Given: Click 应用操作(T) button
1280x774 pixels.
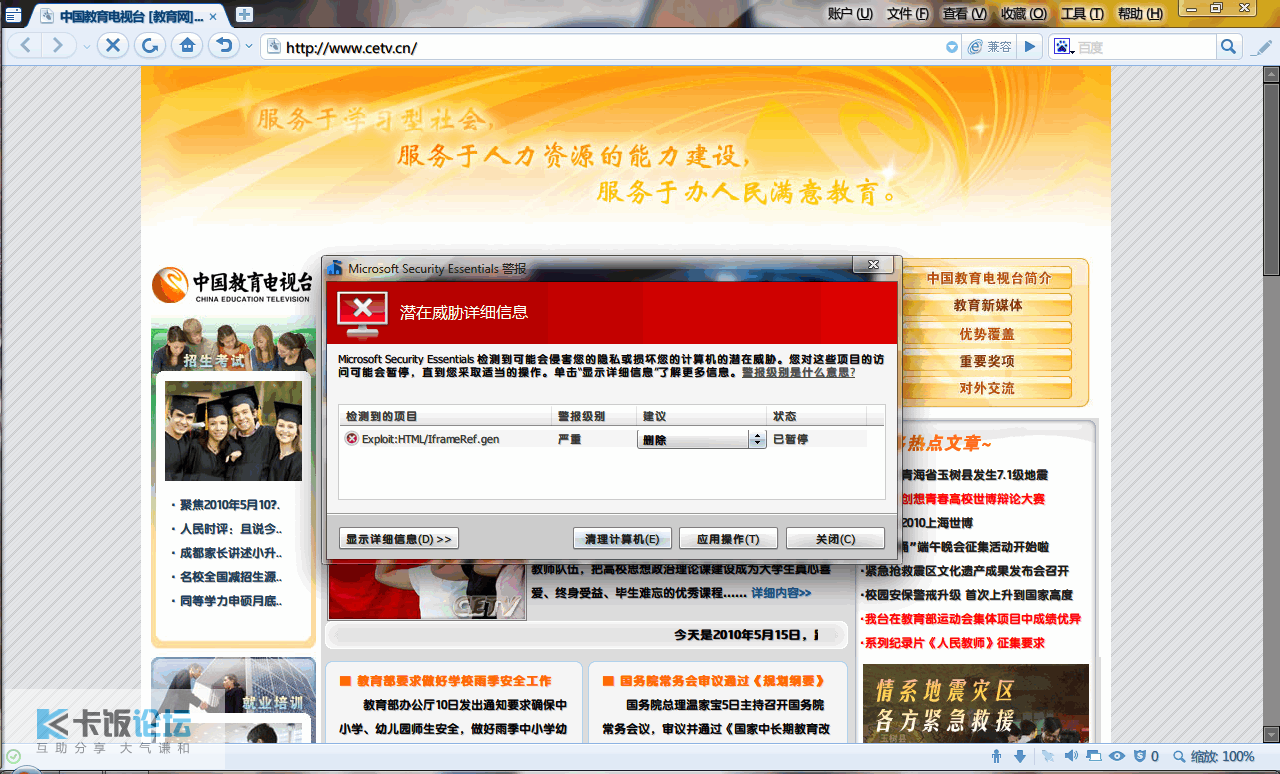Looking at the screenshot, I should point(729,539).
